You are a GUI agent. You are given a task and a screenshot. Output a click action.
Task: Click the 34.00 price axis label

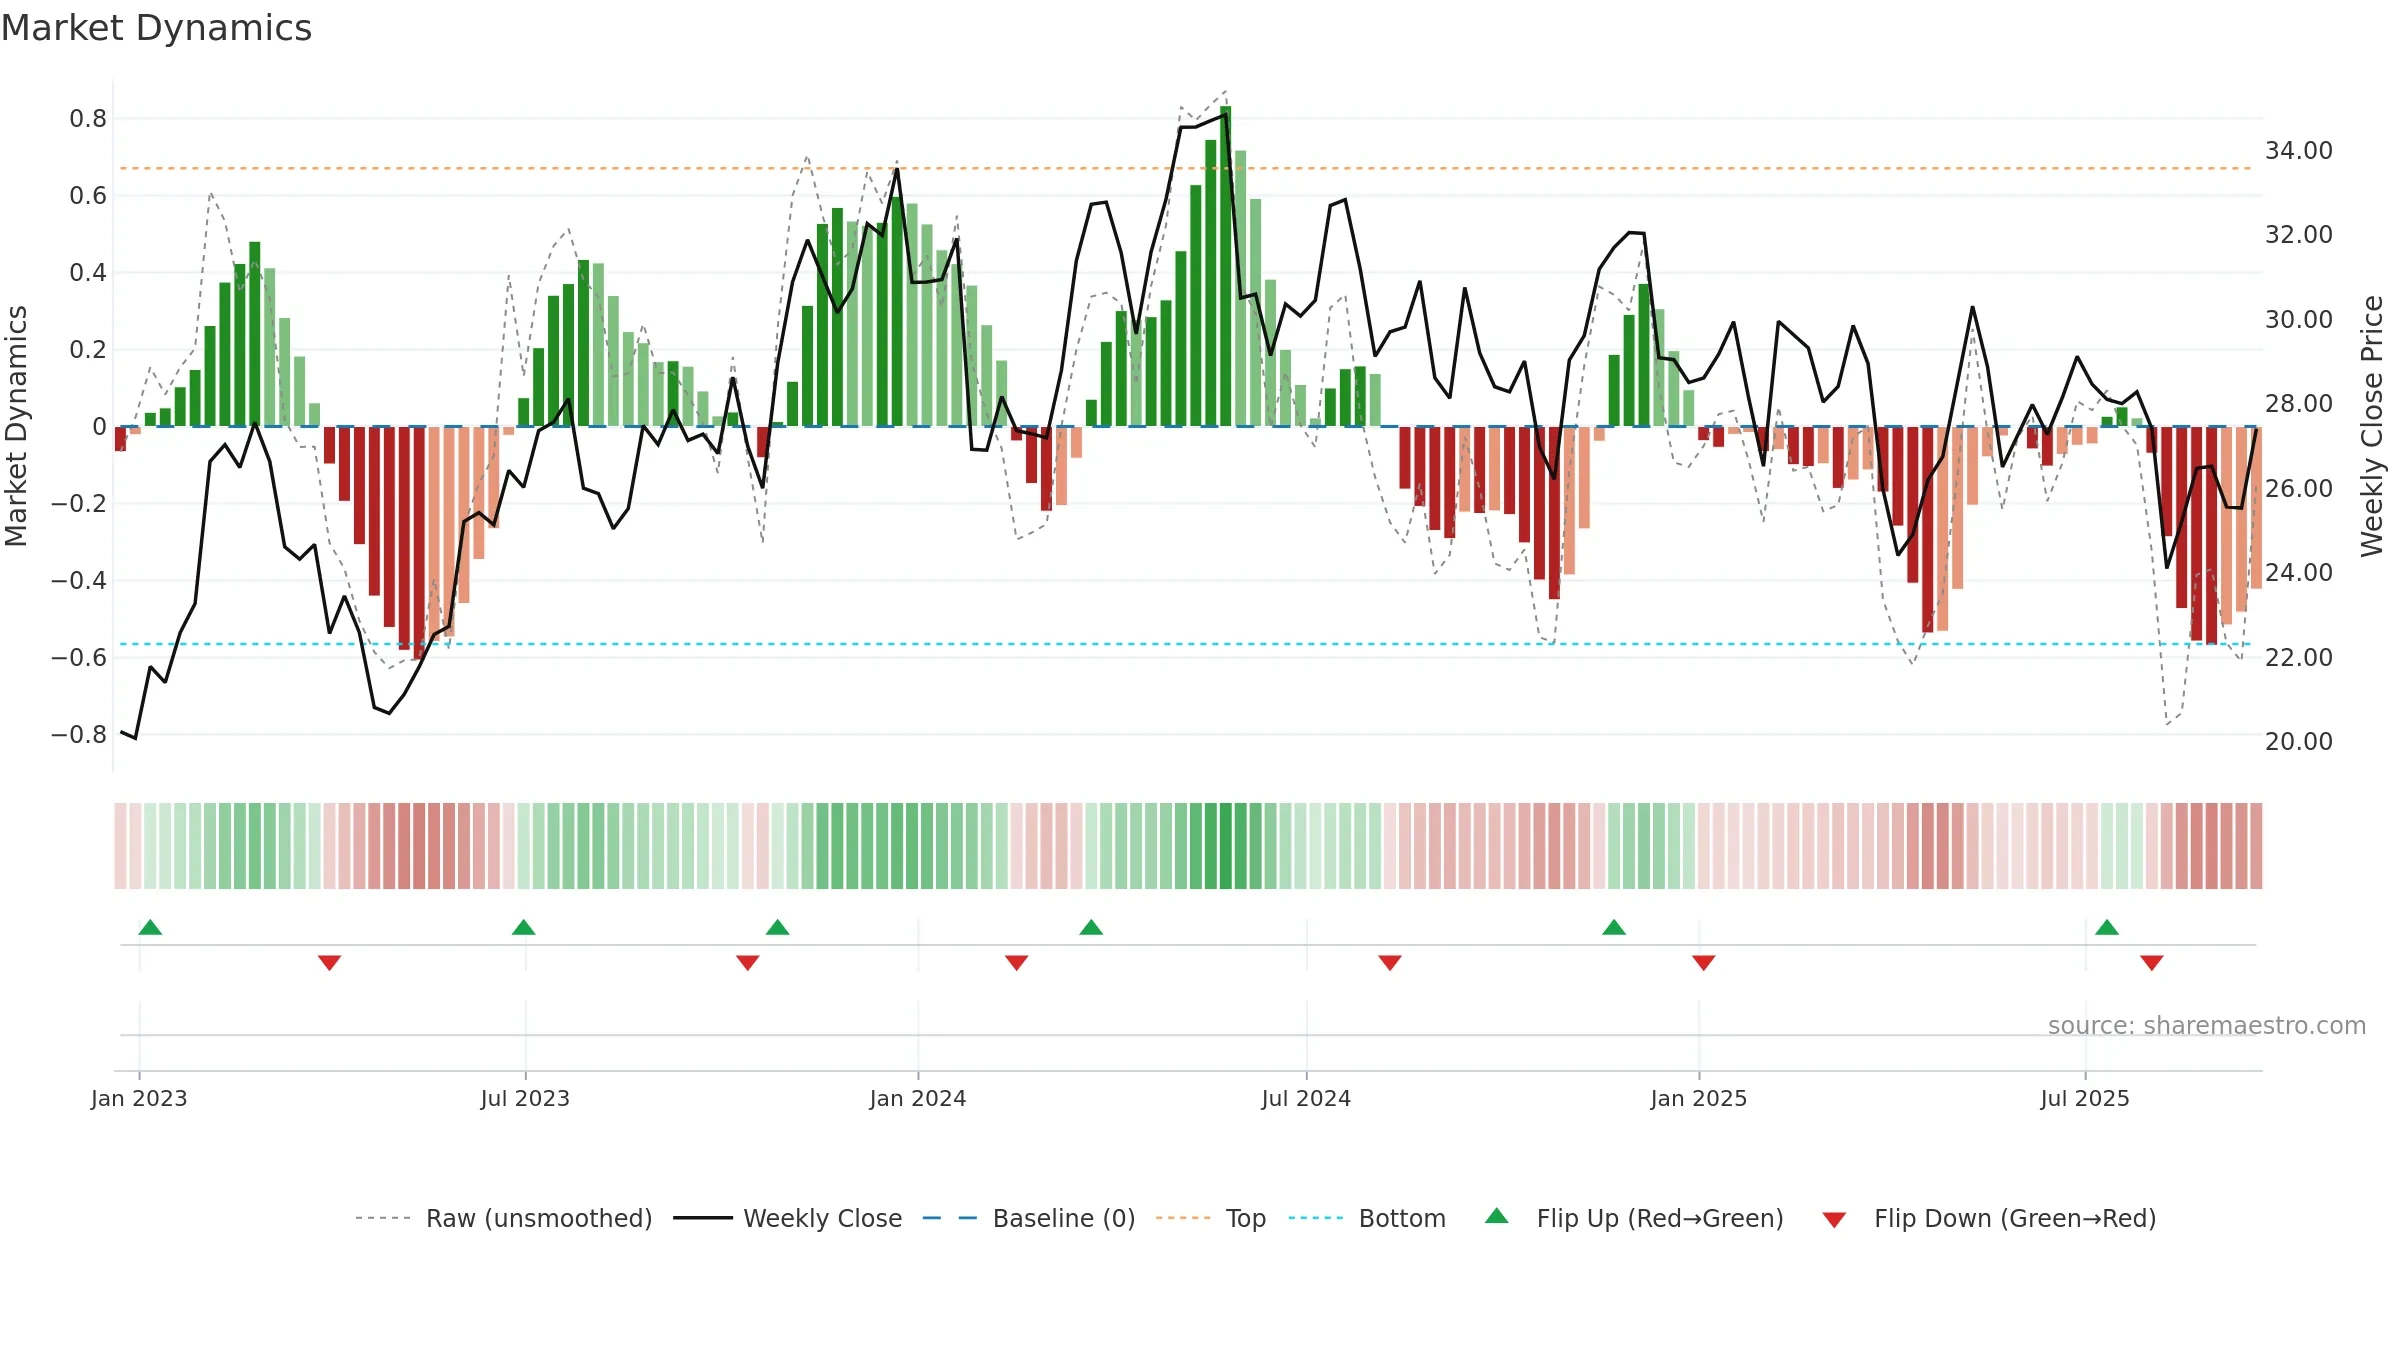coord(2299,150)
